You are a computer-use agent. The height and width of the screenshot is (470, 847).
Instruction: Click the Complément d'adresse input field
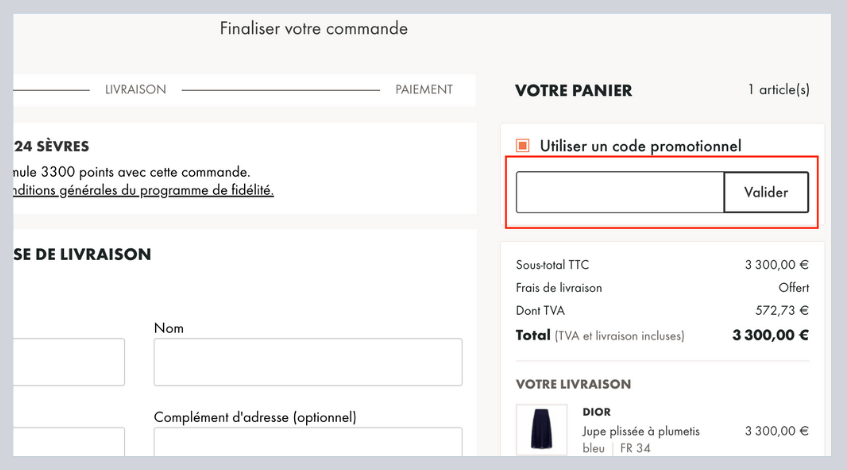pyautogui.click(x=308, y=444)
